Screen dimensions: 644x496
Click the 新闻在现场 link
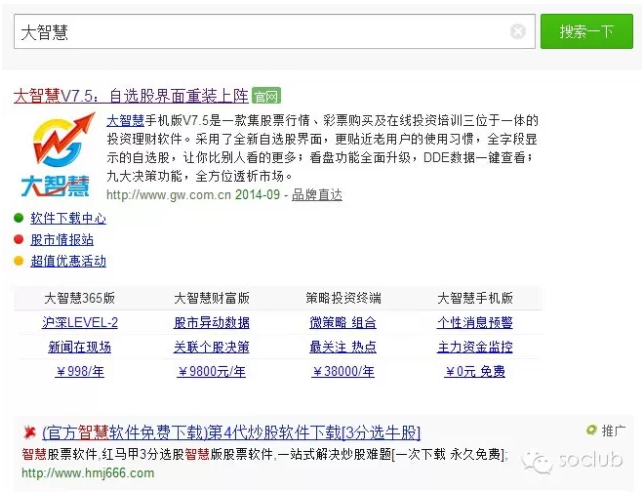(x=80, y=347)
